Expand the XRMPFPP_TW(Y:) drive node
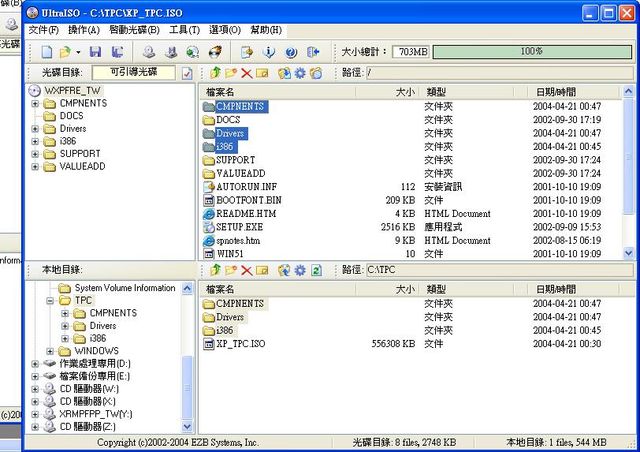This screenshot has width=640, height=452. 35,415
